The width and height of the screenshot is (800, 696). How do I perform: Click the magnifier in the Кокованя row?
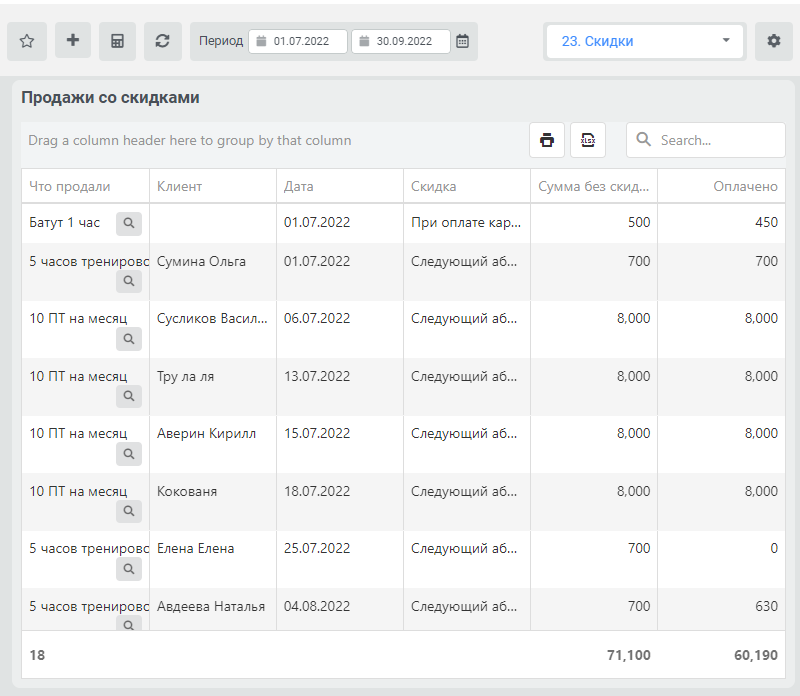[129, 511]
